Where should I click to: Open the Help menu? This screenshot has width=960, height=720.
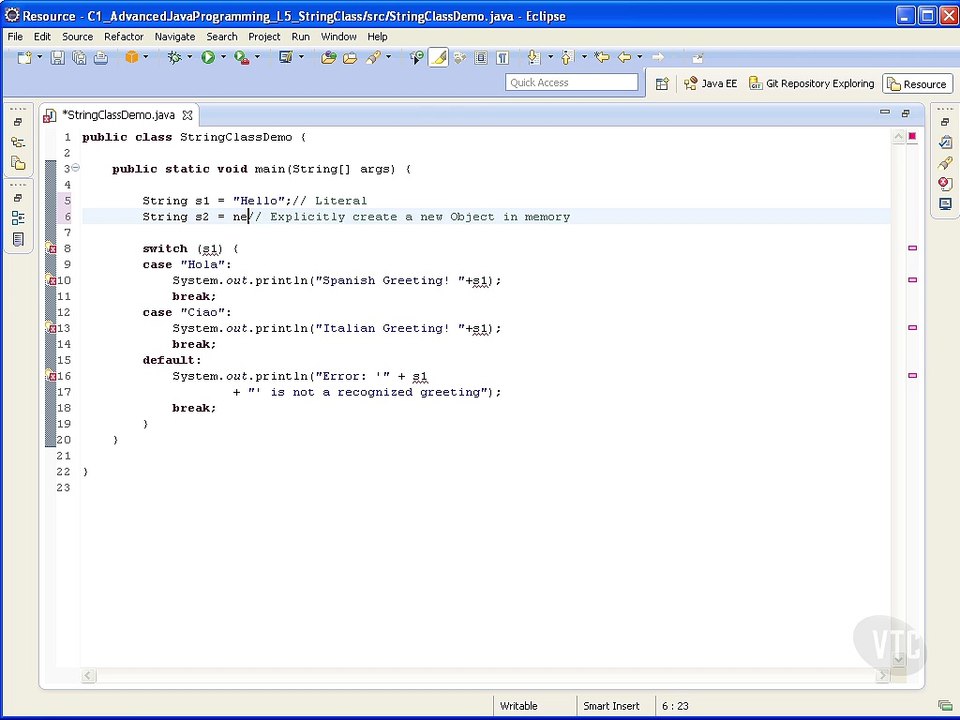tap(377, 37)
